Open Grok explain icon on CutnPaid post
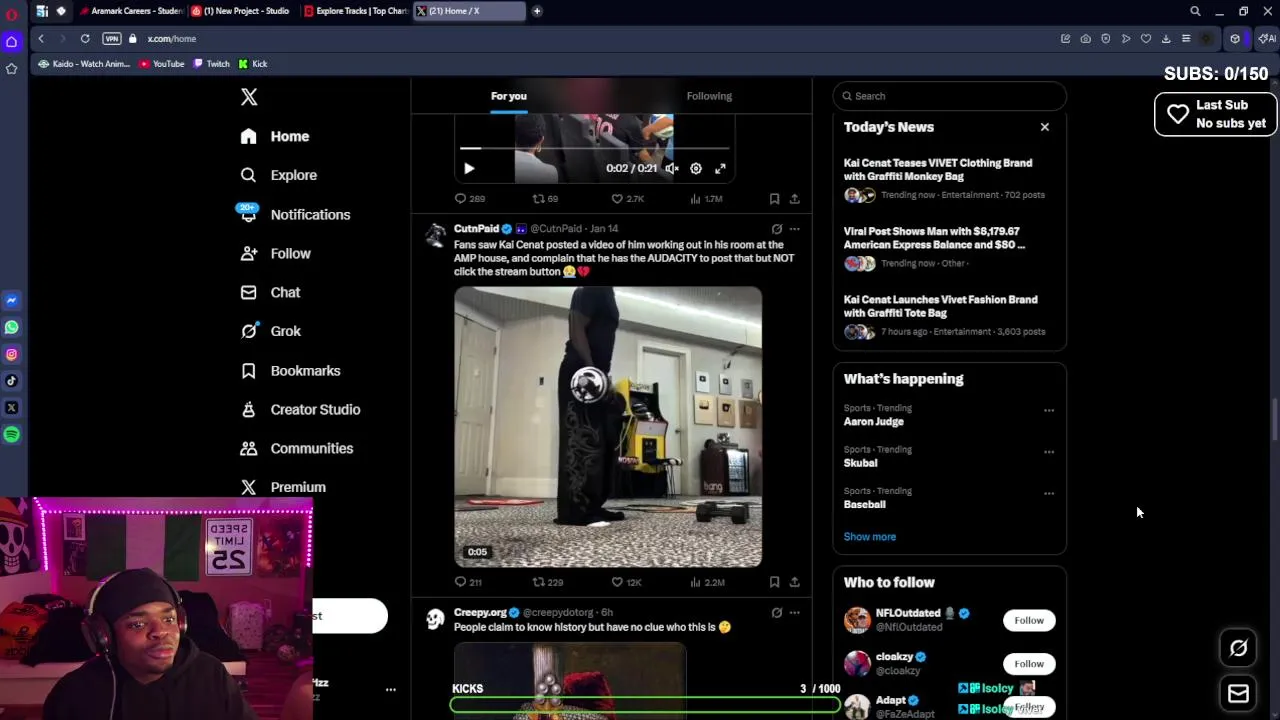Image resolution: width=1280 pixels, height=720 pixels. click(x=776, y=229)
